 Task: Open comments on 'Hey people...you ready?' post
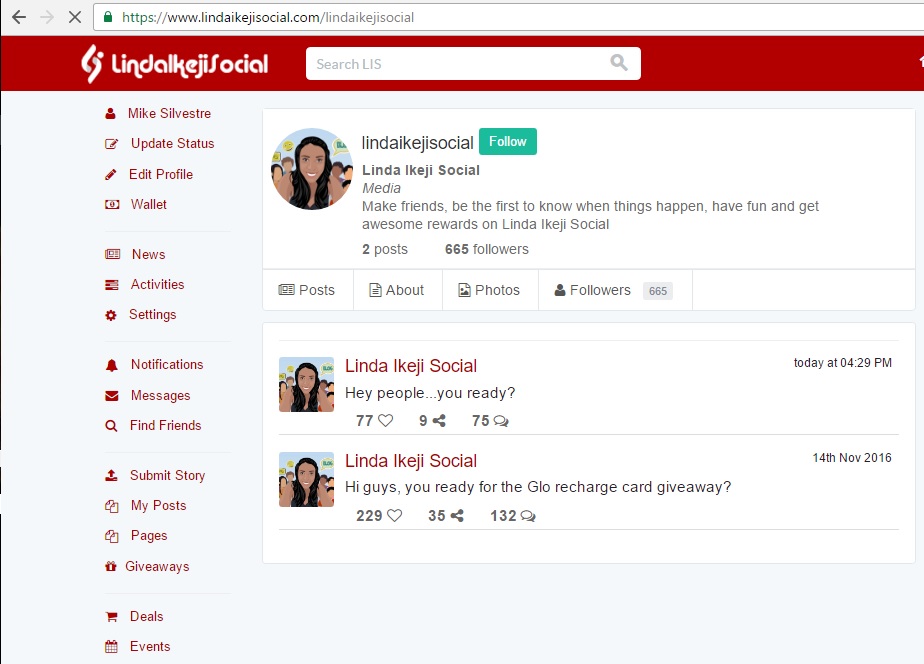coord(501,421)
